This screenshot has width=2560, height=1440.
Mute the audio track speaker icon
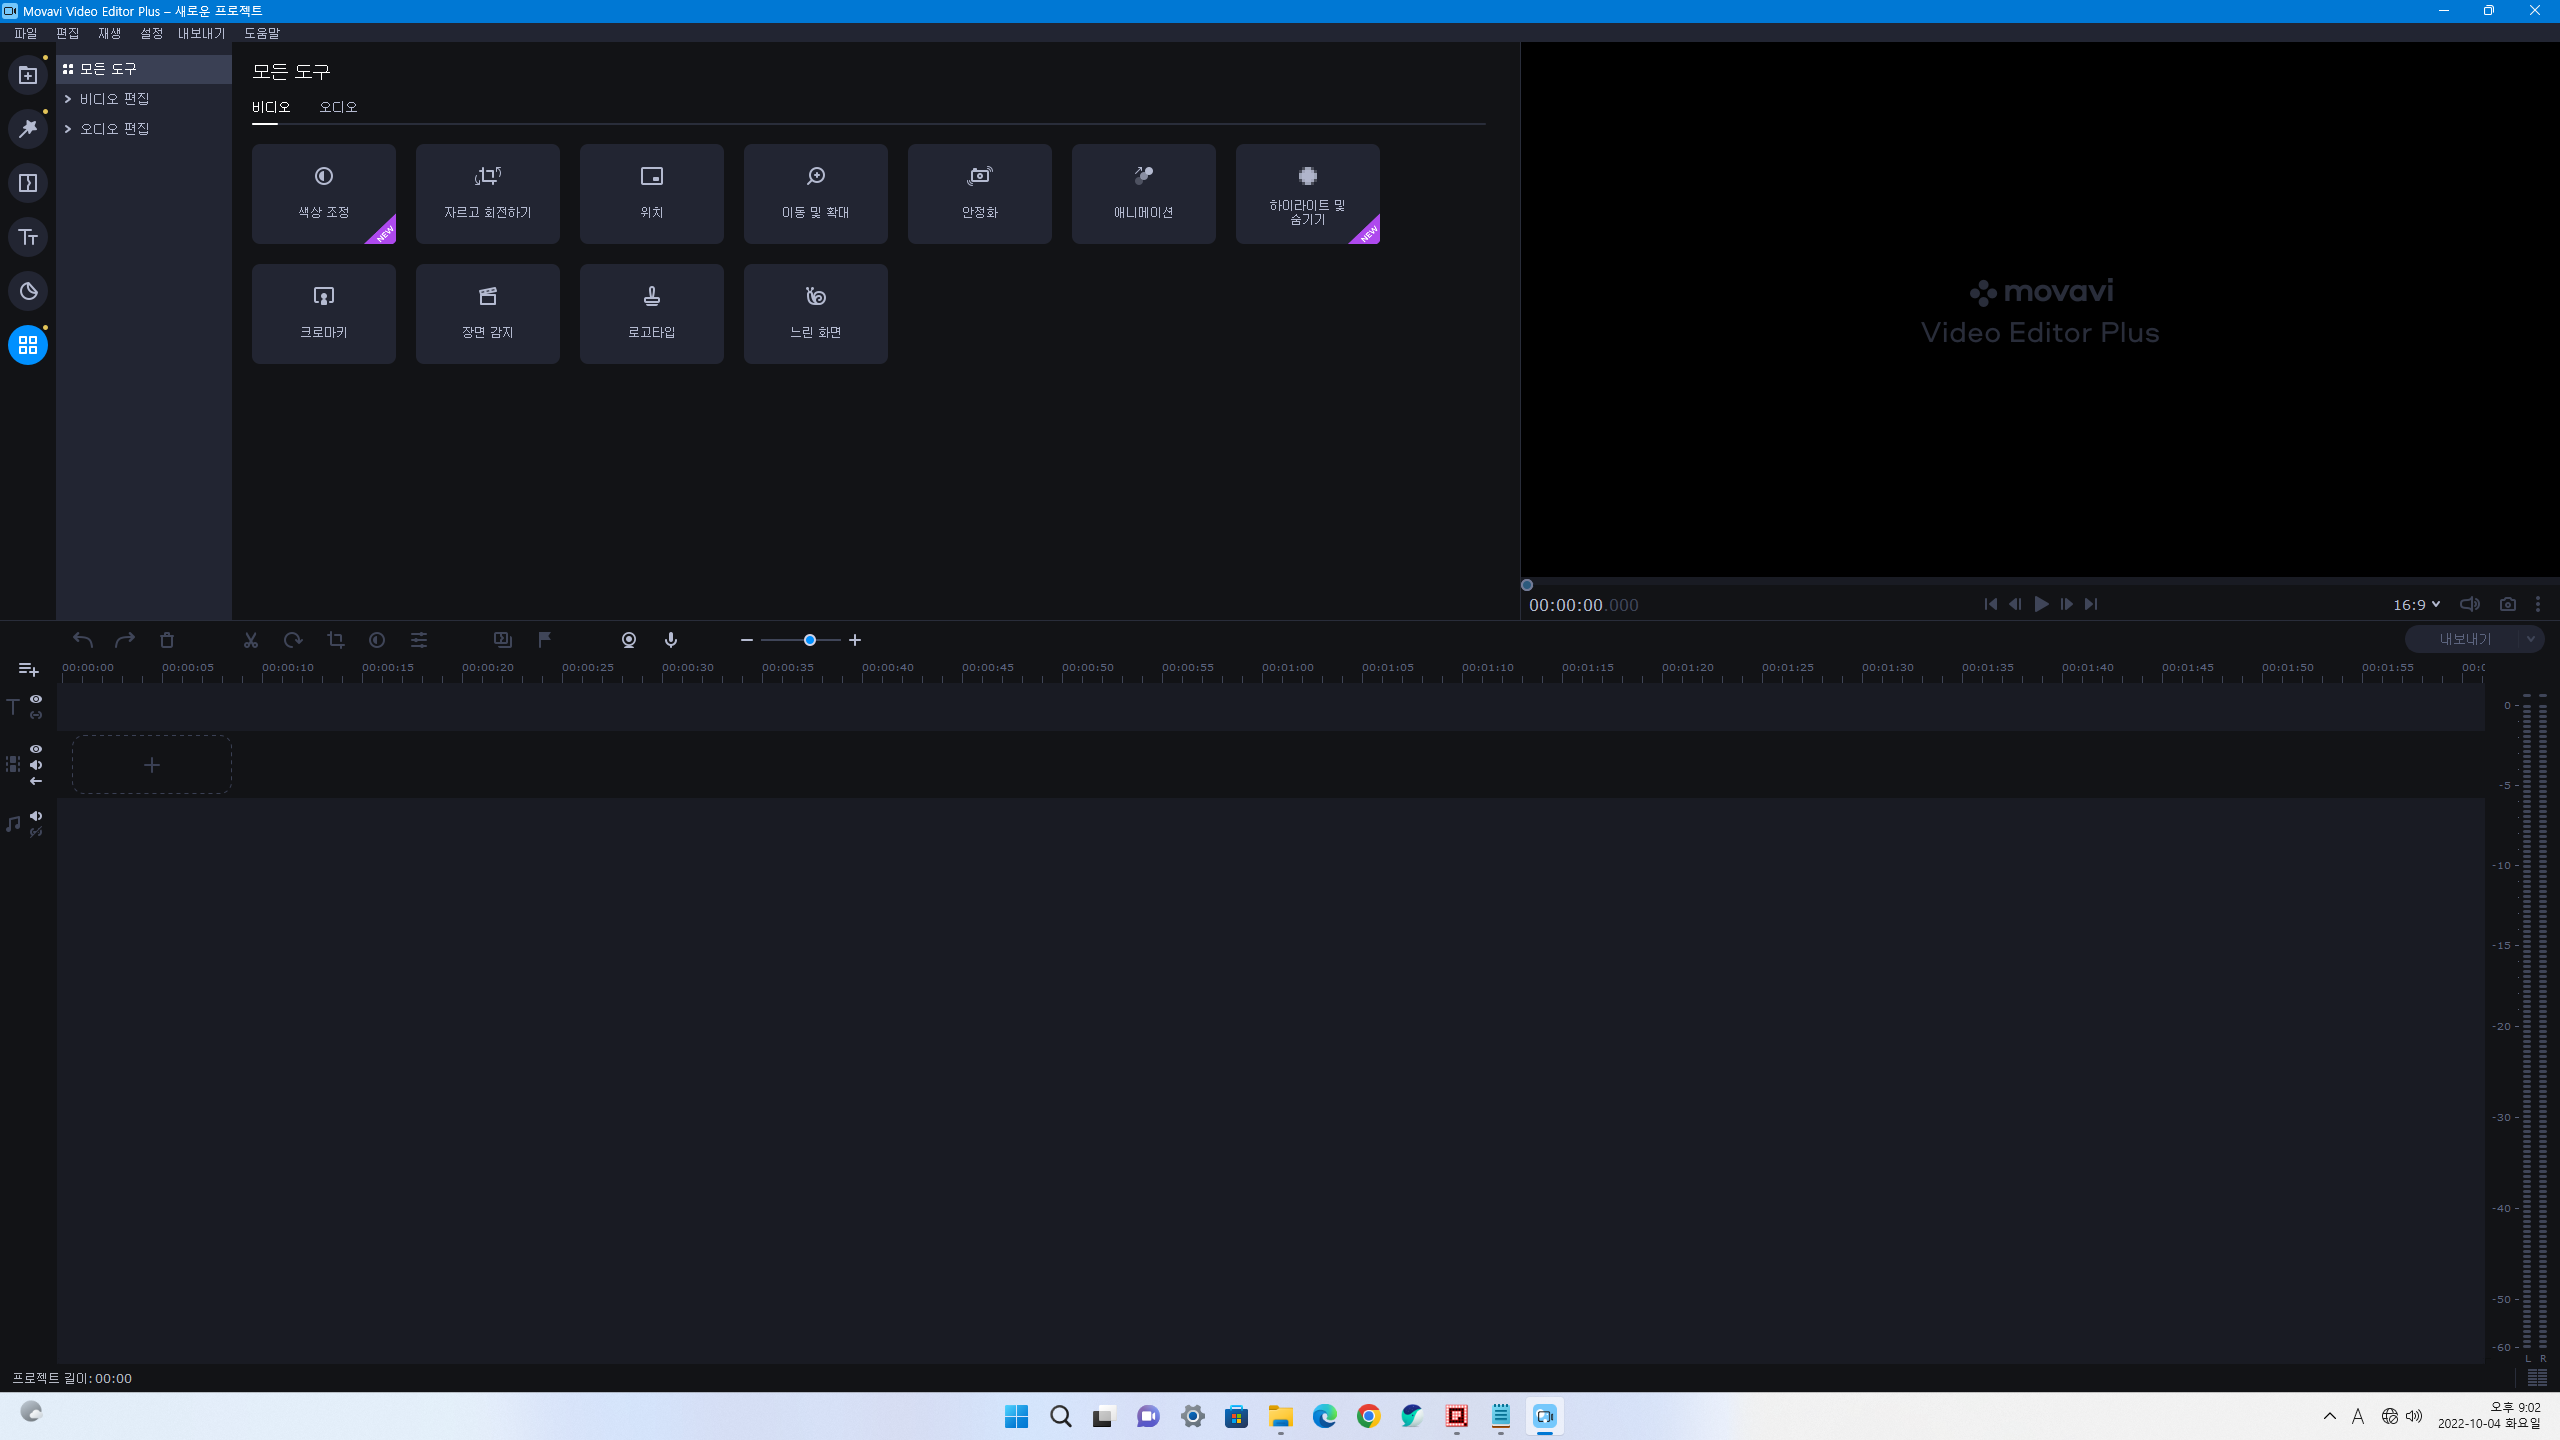36,816
